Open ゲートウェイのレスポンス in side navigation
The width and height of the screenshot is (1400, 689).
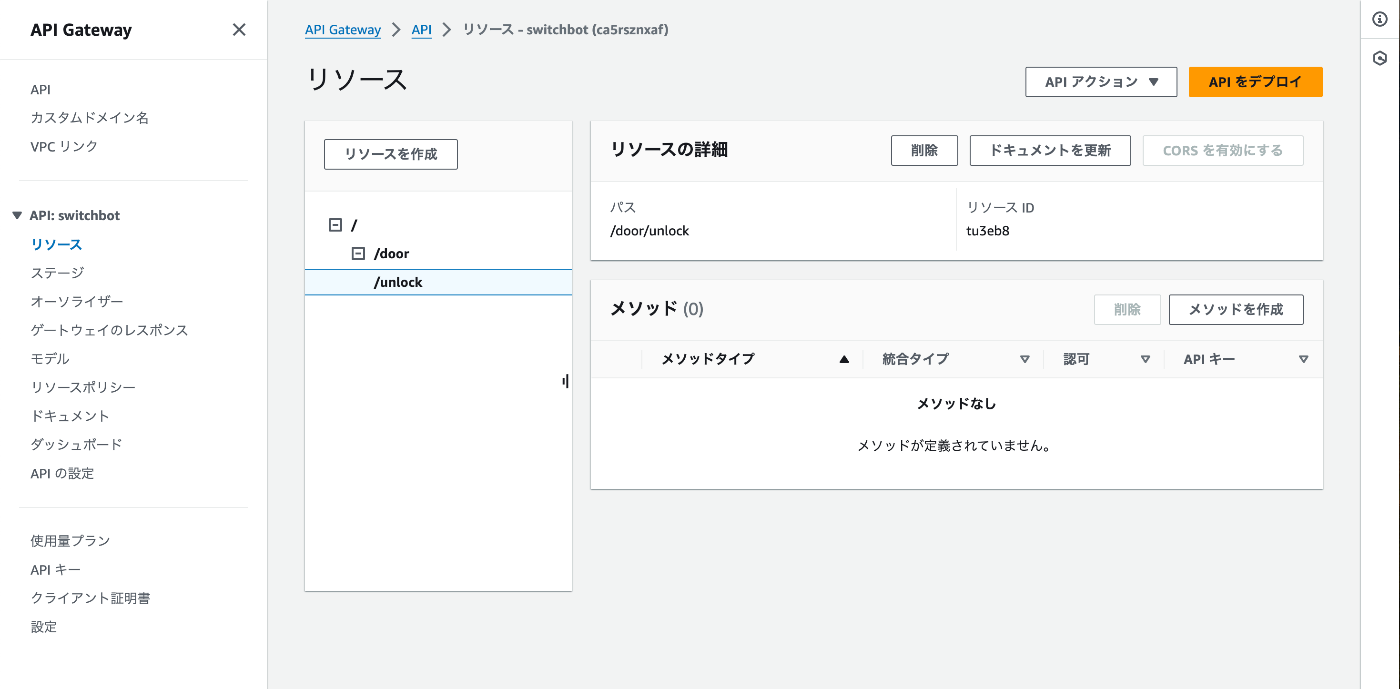click(x=109, y=330)
